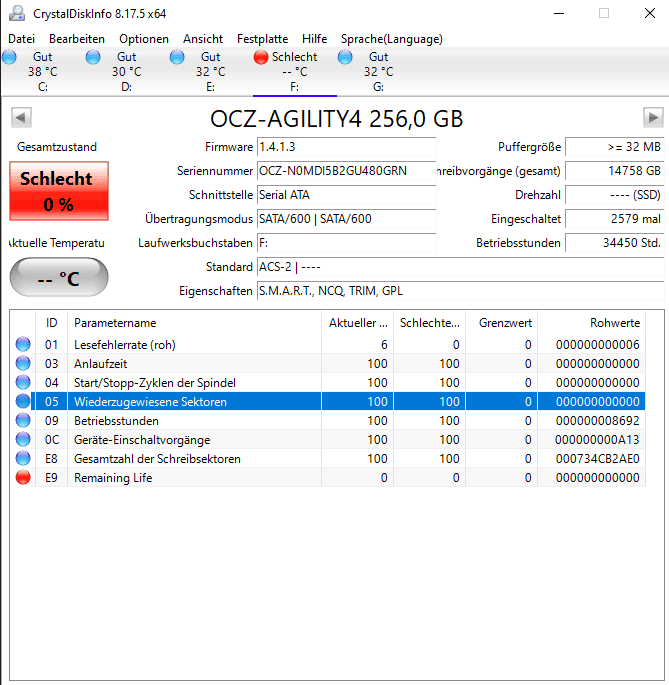The image size is (669, 685).
Task: Click the status orb of Anlaufzeit row
Action: [23, 363]
